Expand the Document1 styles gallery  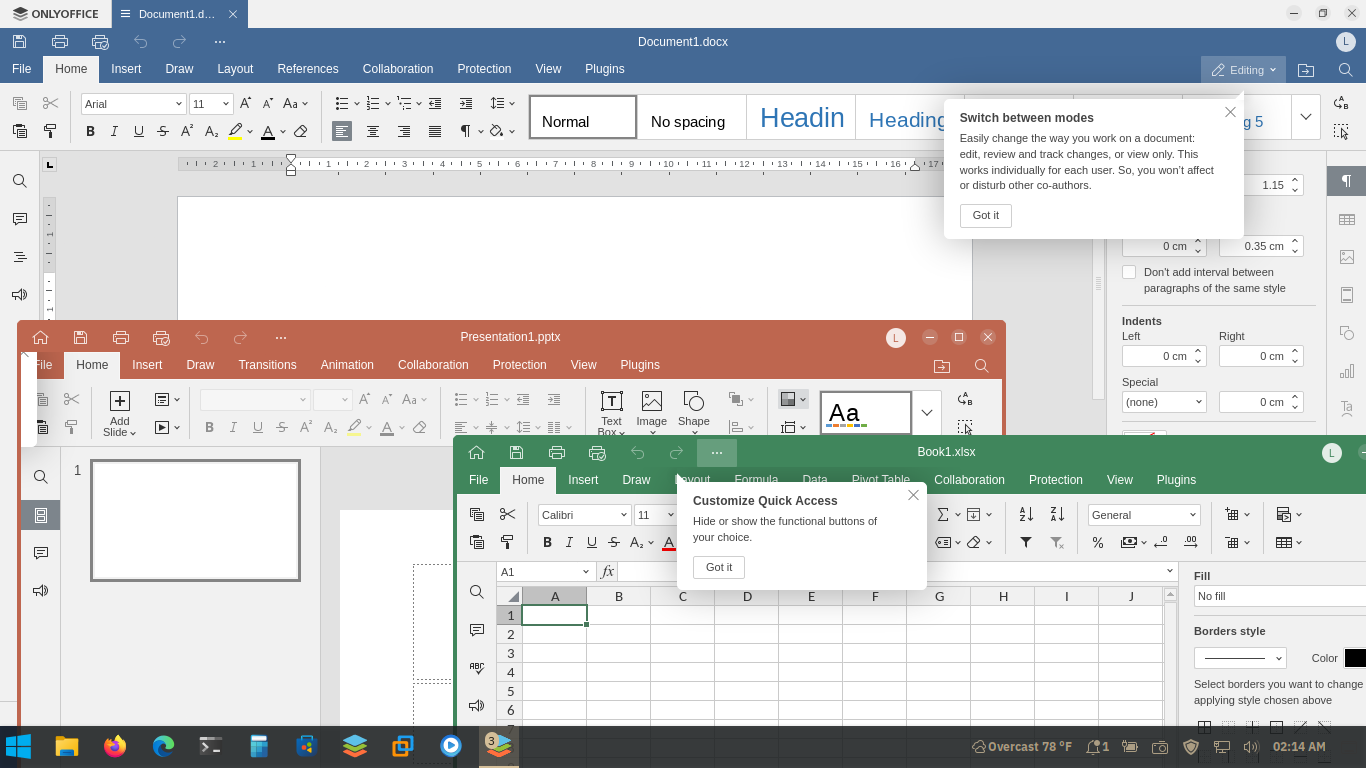pos(1306,117)
